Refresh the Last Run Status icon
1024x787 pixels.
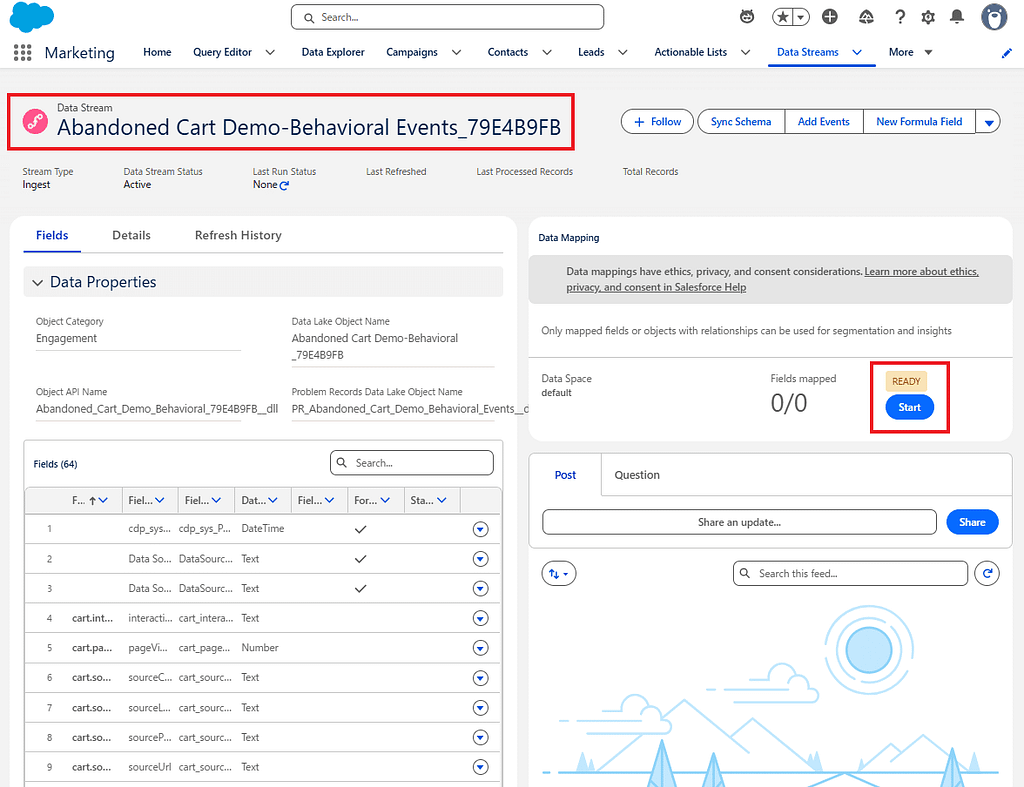coord(284,185)
